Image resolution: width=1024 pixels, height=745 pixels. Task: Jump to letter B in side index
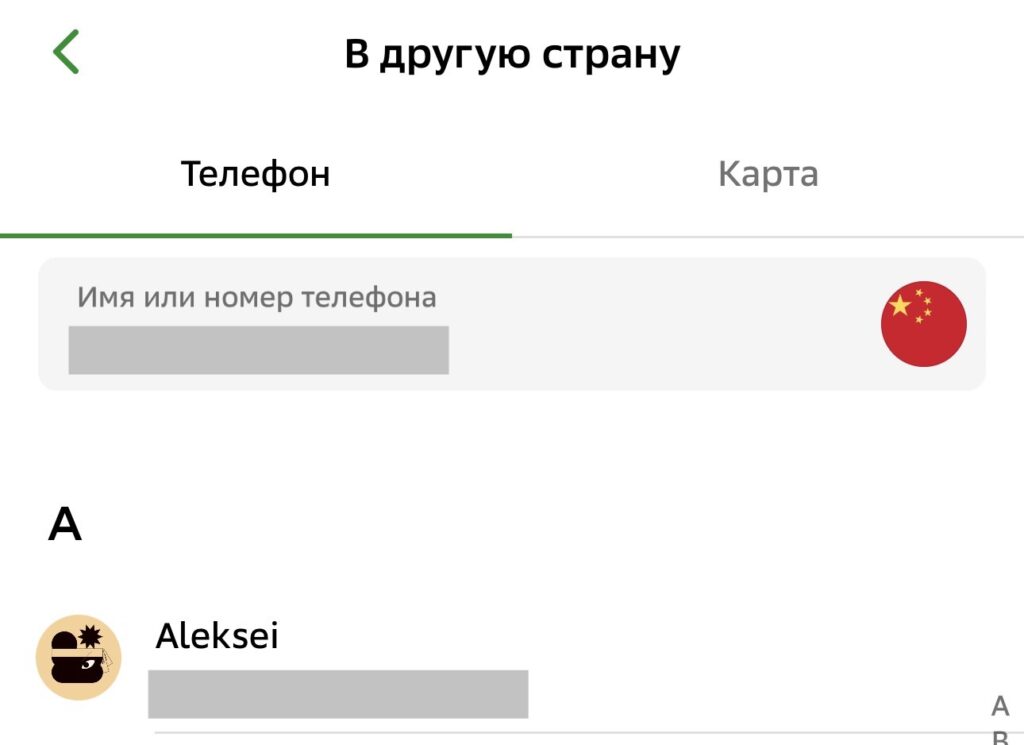(1000, 738)
